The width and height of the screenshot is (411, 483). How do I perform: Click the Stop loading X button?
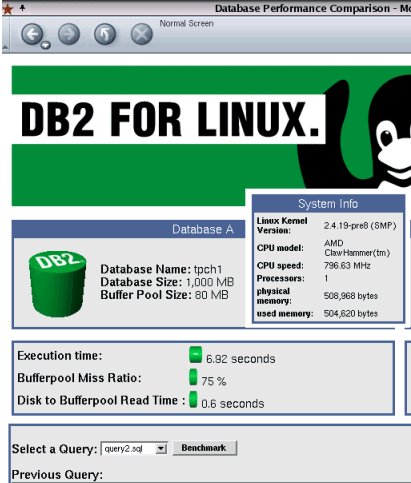(x=142, y=34)
